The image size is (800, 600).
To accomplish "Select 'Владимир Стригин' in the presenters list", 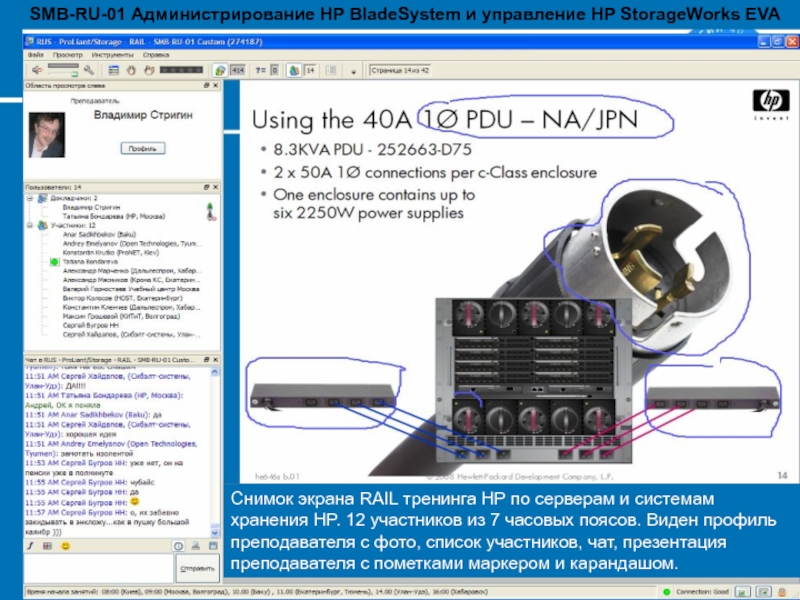I will [91, 207].
